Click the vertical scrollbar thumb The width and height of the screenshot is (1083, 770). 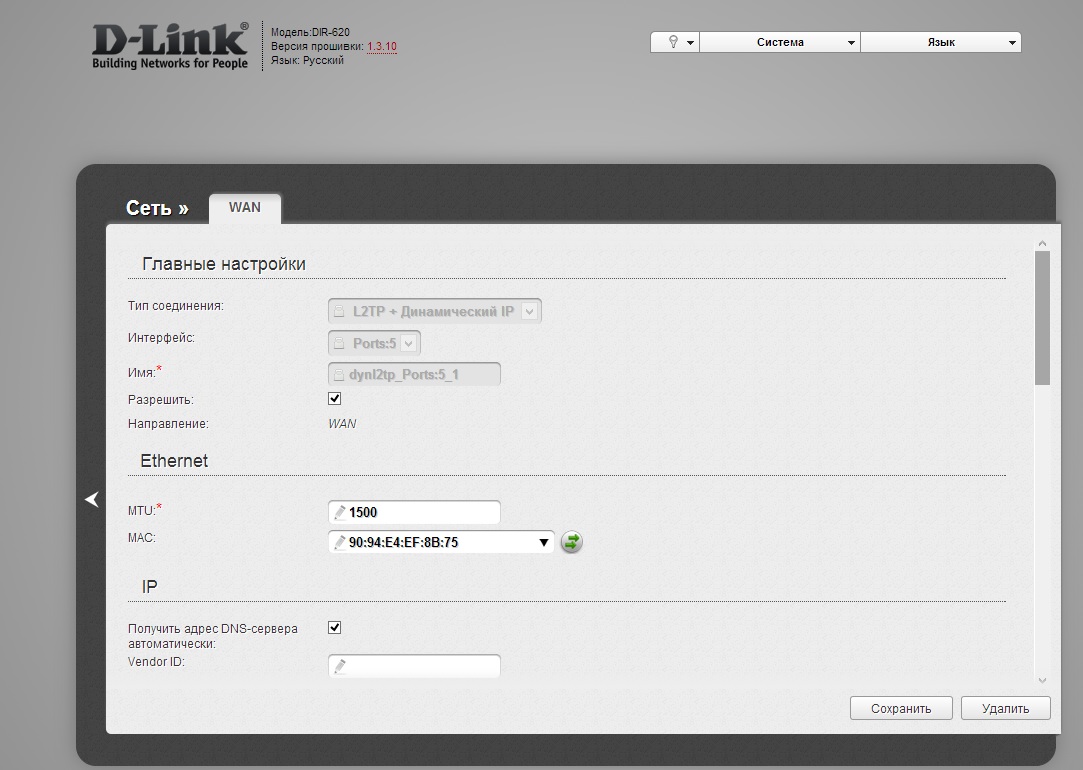pos(1042,318)
